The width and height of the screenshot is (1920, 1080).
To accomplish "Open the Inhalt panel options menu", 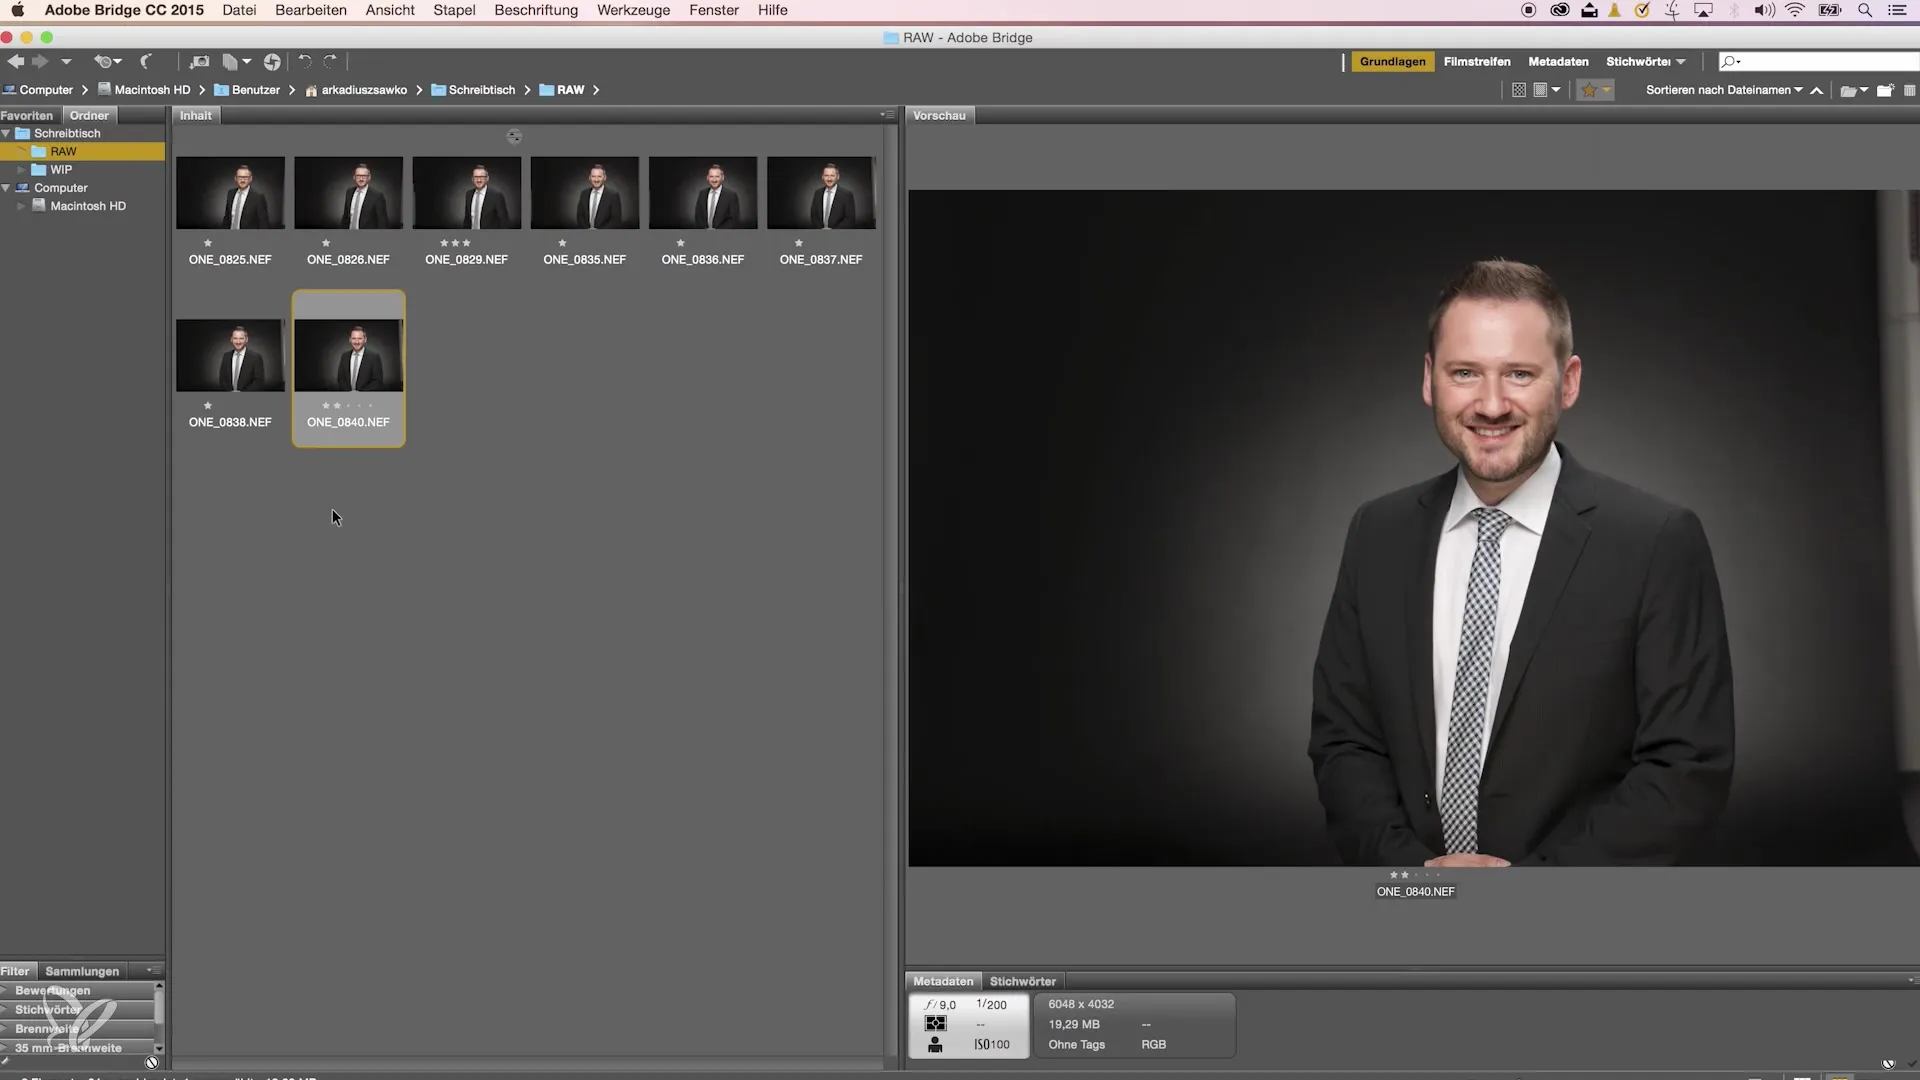I will pyautogui.click(x=887, y=115).
